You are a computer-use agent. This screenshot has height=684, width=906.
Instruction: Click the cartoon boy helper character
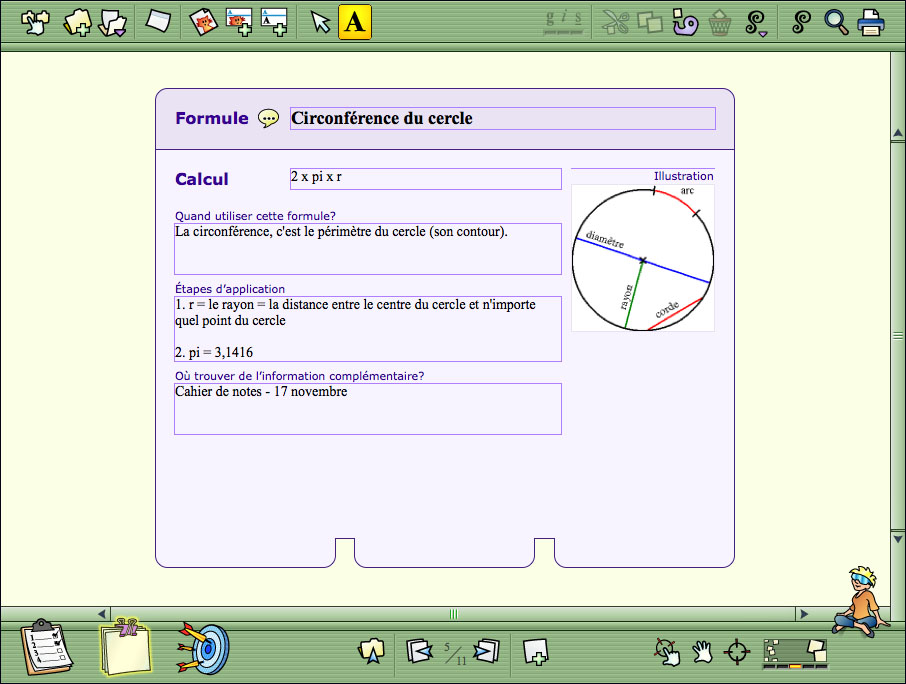862,602
